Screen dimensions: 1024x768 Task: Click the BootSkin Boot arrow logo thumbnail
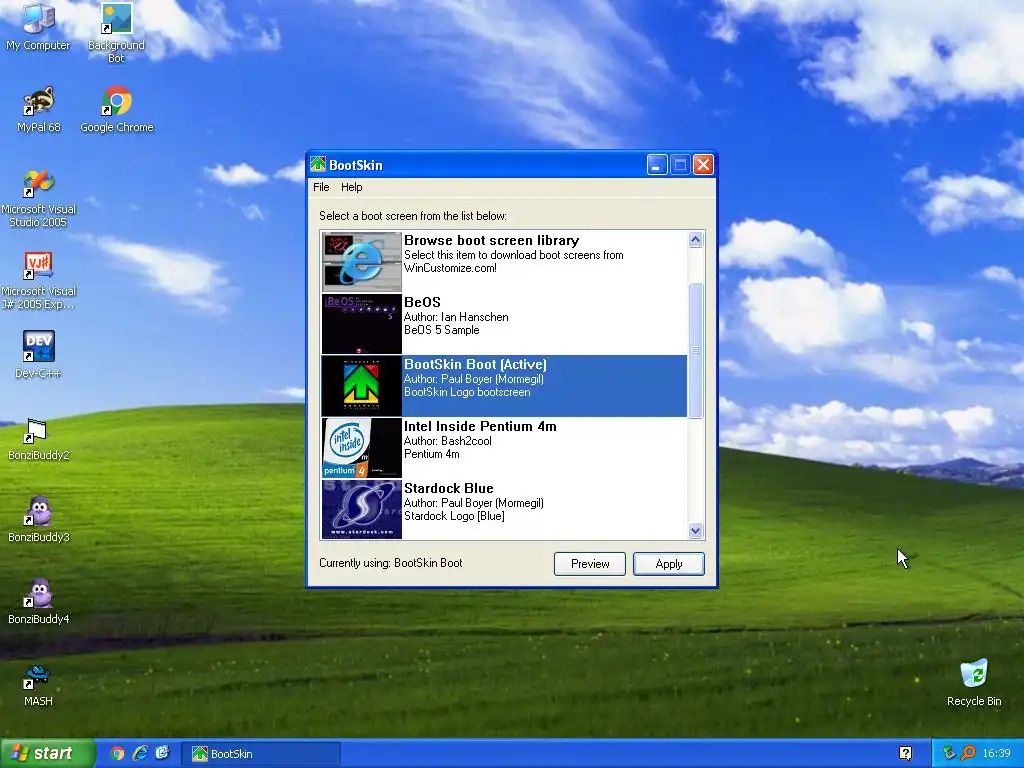pos(362,385)
